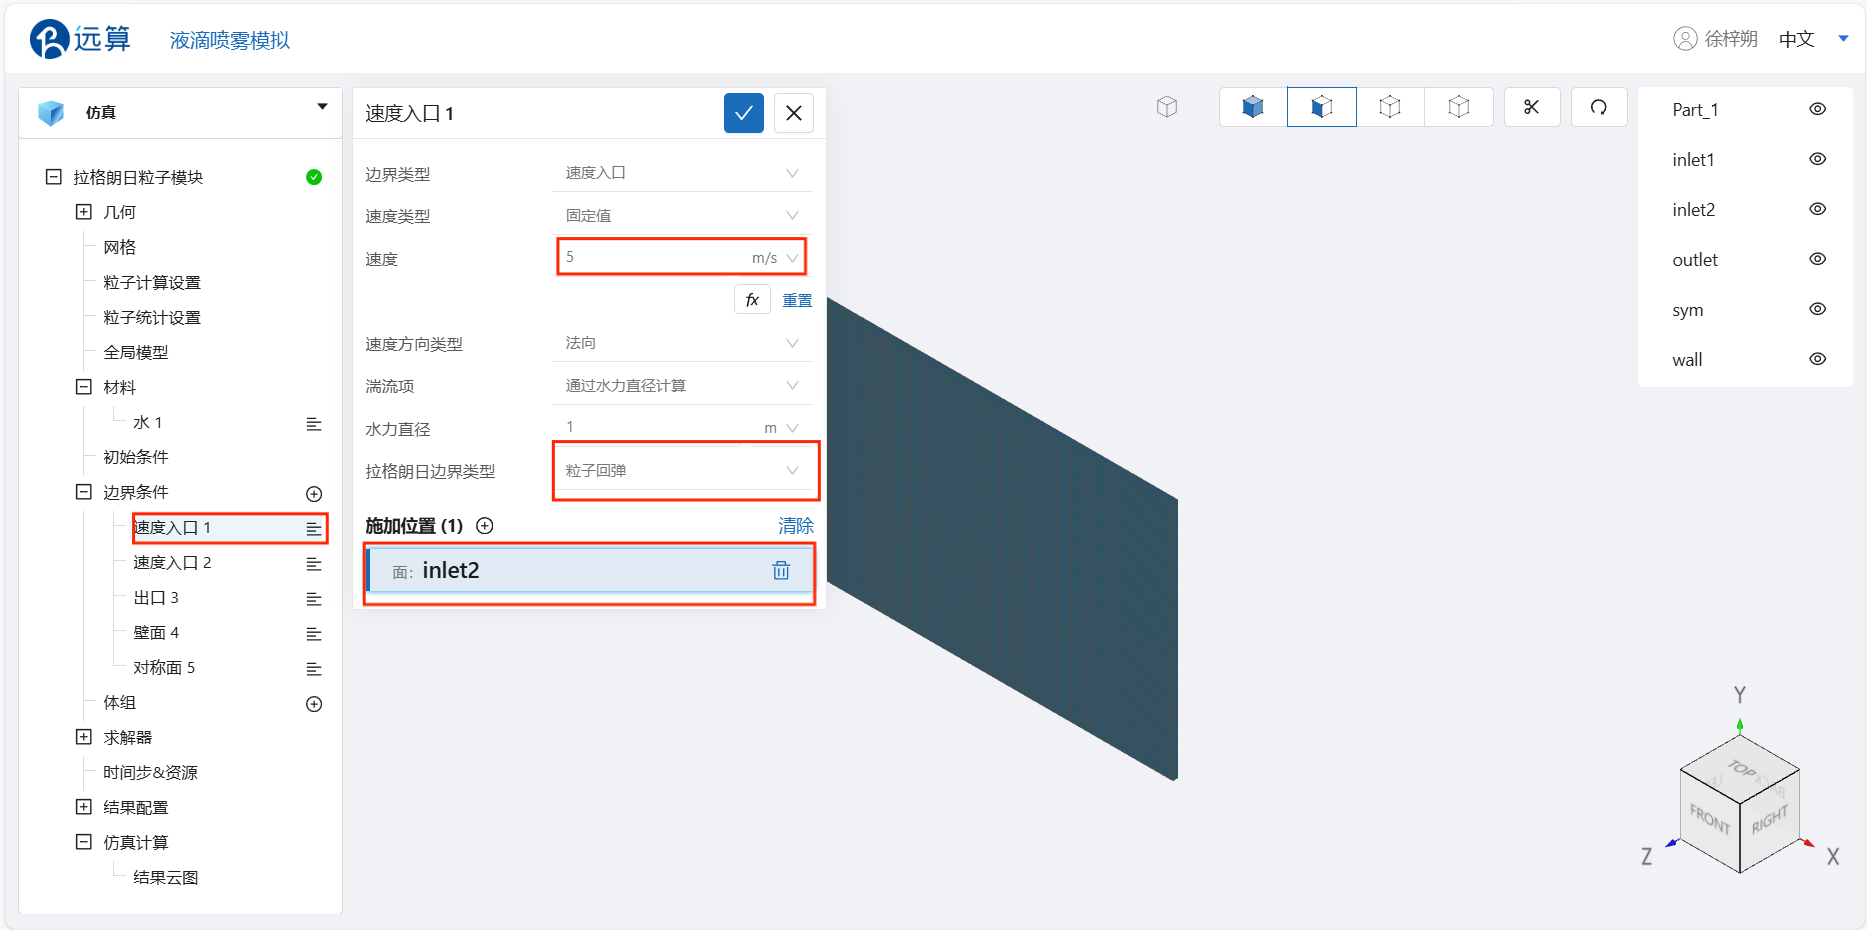Open the list menu for 速度入口 2

coord(314,564)
